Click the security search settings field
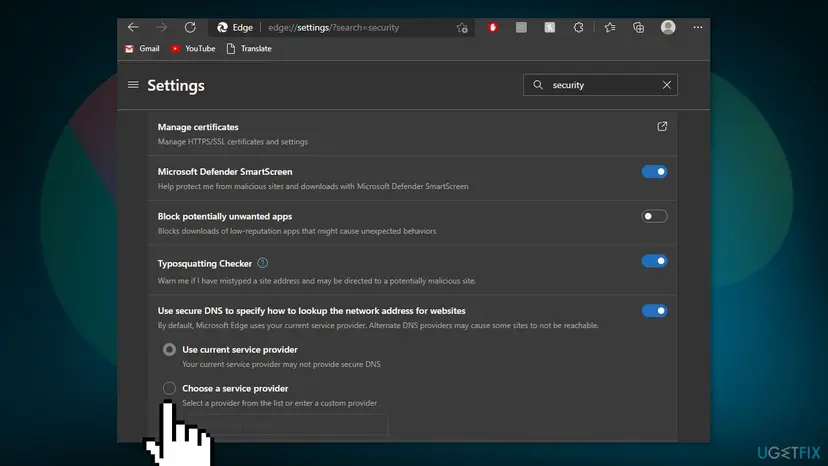The image size is (828, 466). [x=600, y=85]
